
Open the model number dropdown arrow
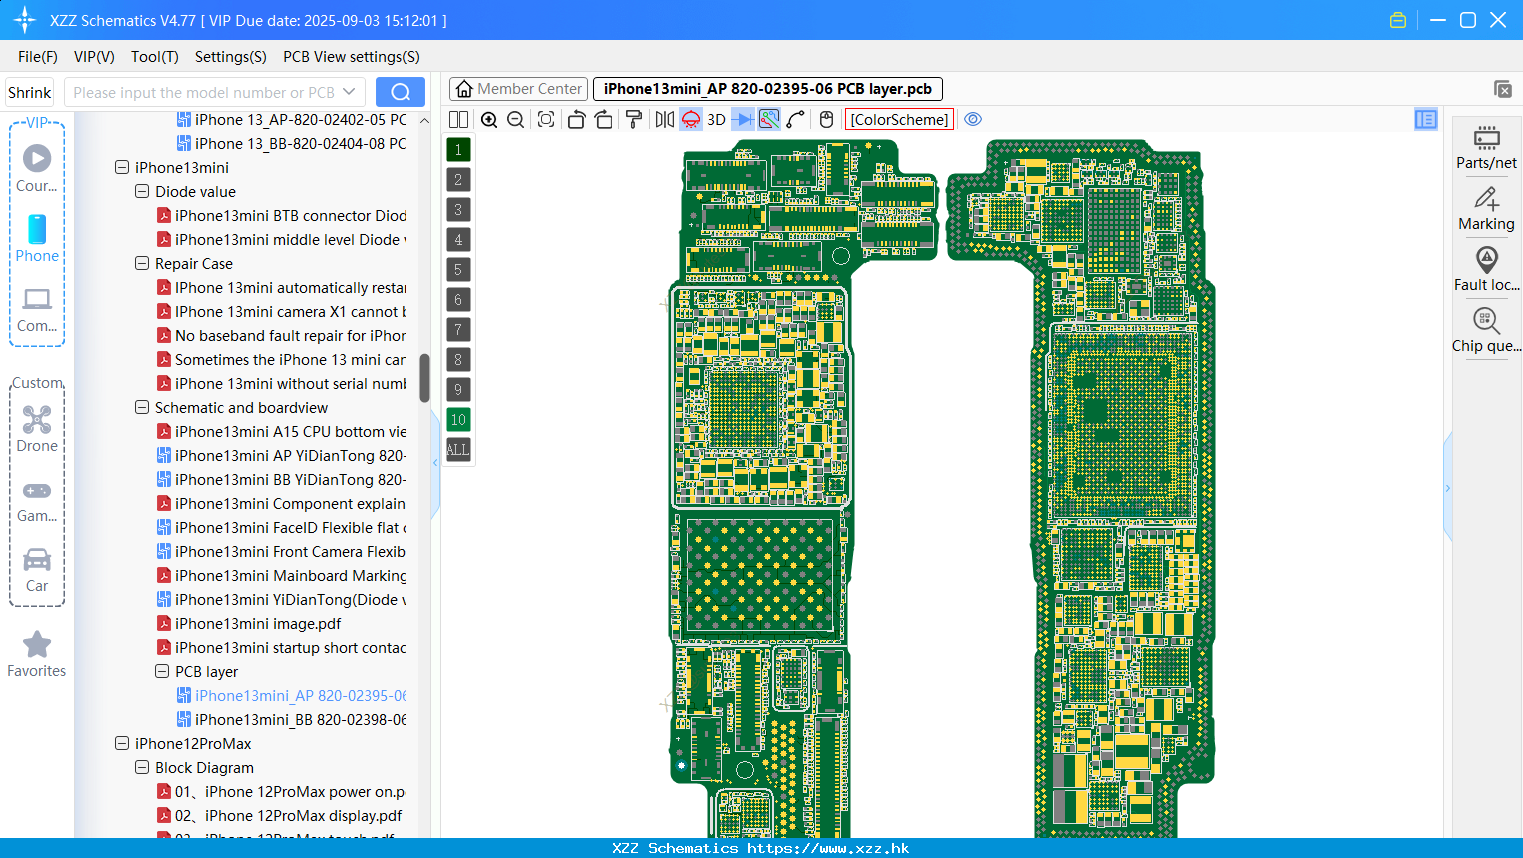coord(349,92)
